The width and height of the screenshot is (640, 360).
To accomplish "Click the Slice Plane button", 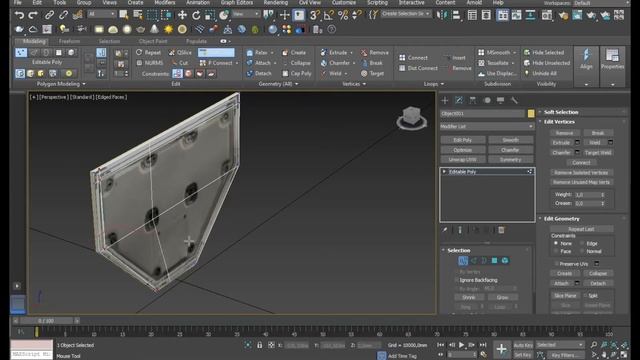I will 565,296.
